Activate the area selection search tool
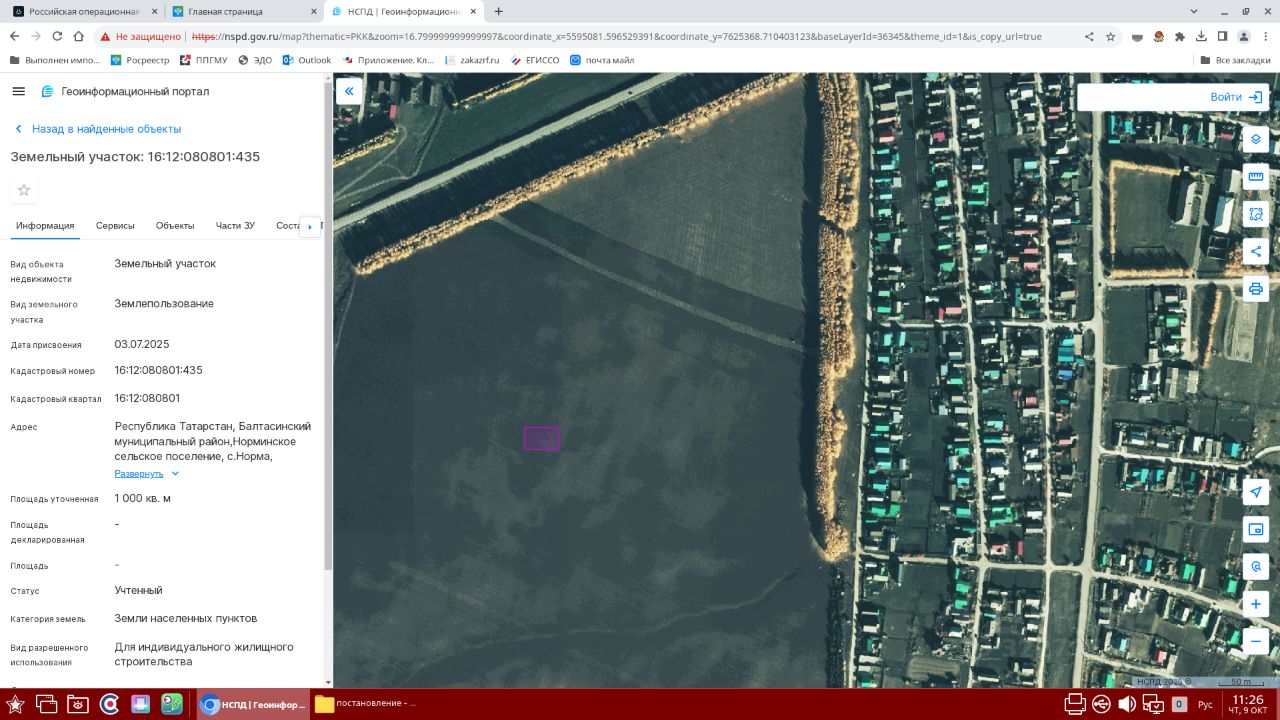The height and width of the screenshot is (720, 1280). click(x=1256, y=214)
